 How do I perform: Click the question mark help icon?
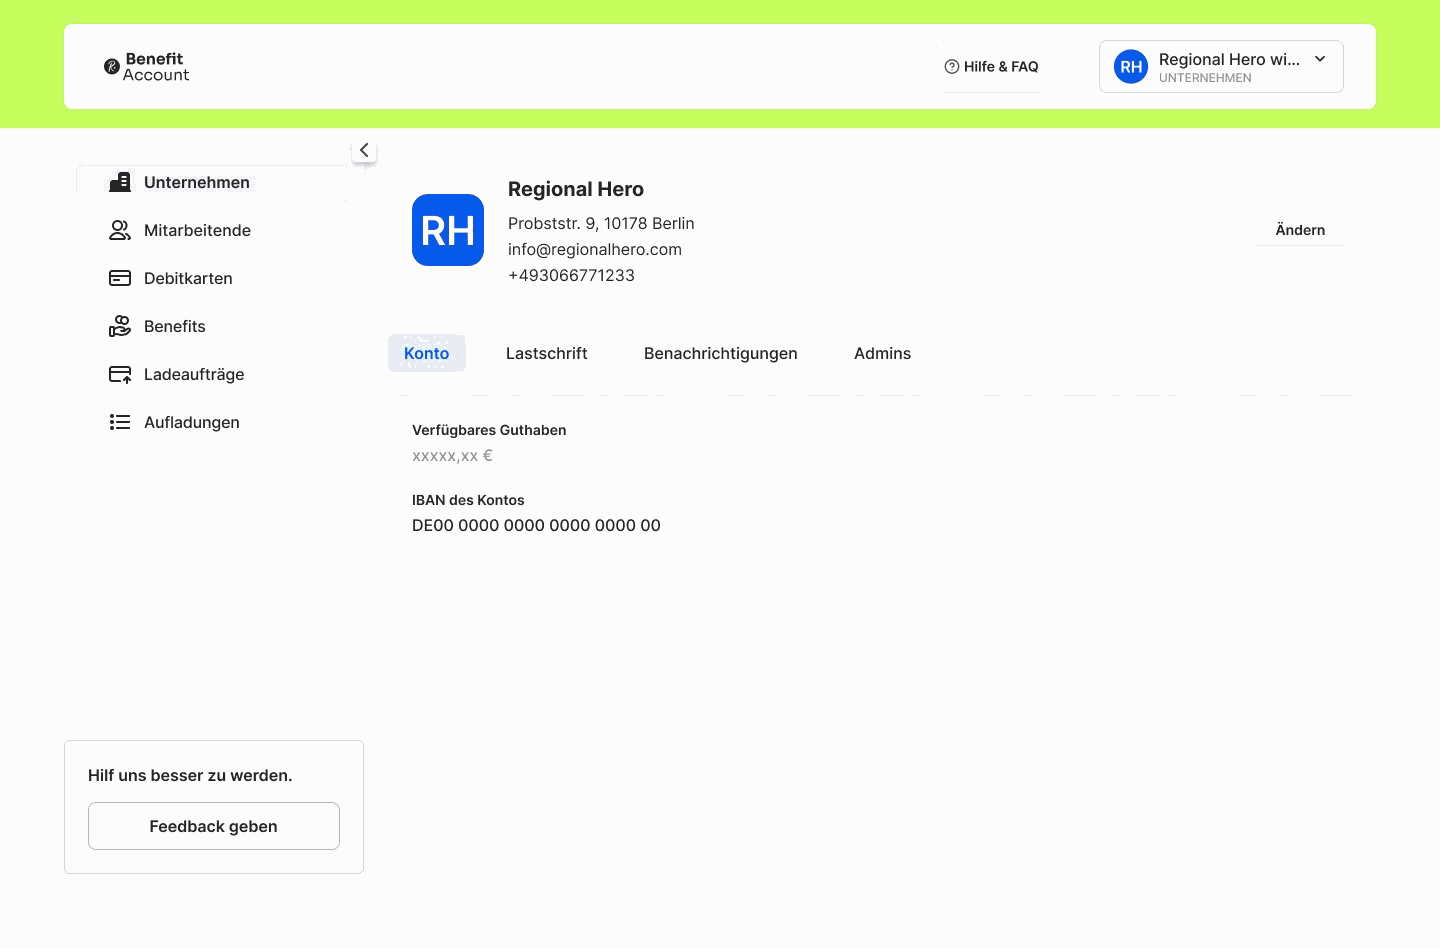point(951,67)
